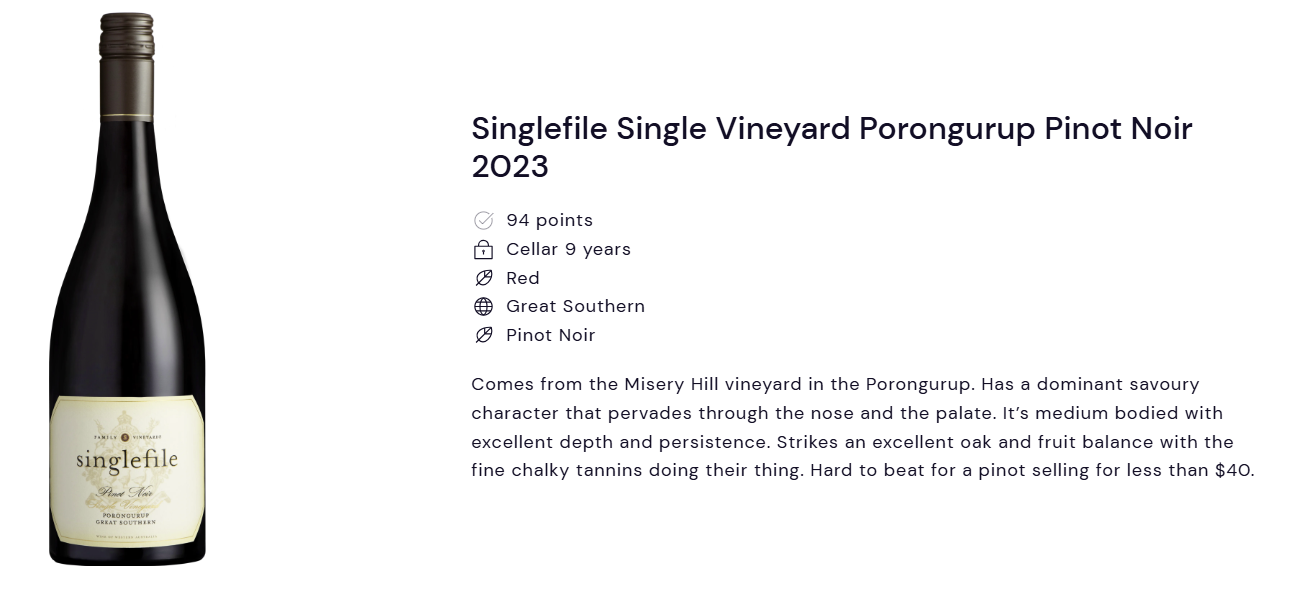
Task: Click the wine bottle product image
Action: (127, 289)
